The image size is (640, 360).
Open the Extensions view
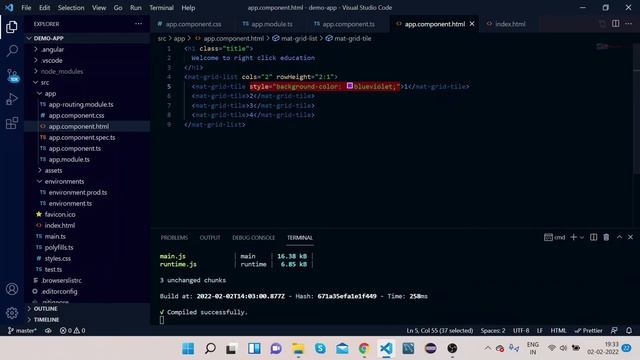[x=12, y=123]
